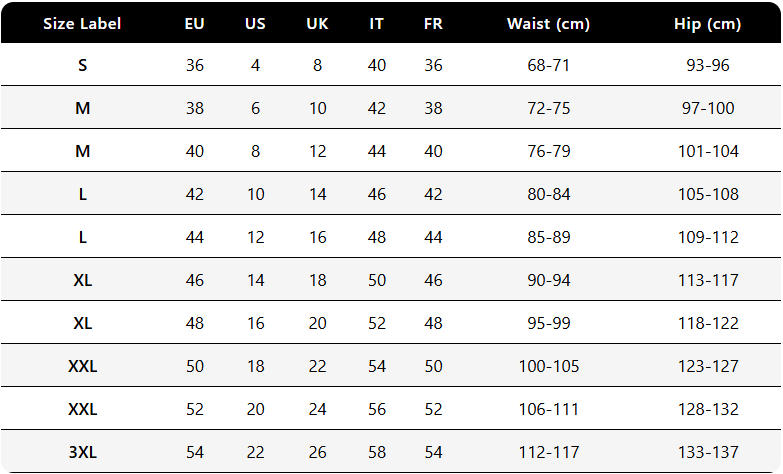
Task: Select the hip measurement 105-108
Action: (709, 195)
